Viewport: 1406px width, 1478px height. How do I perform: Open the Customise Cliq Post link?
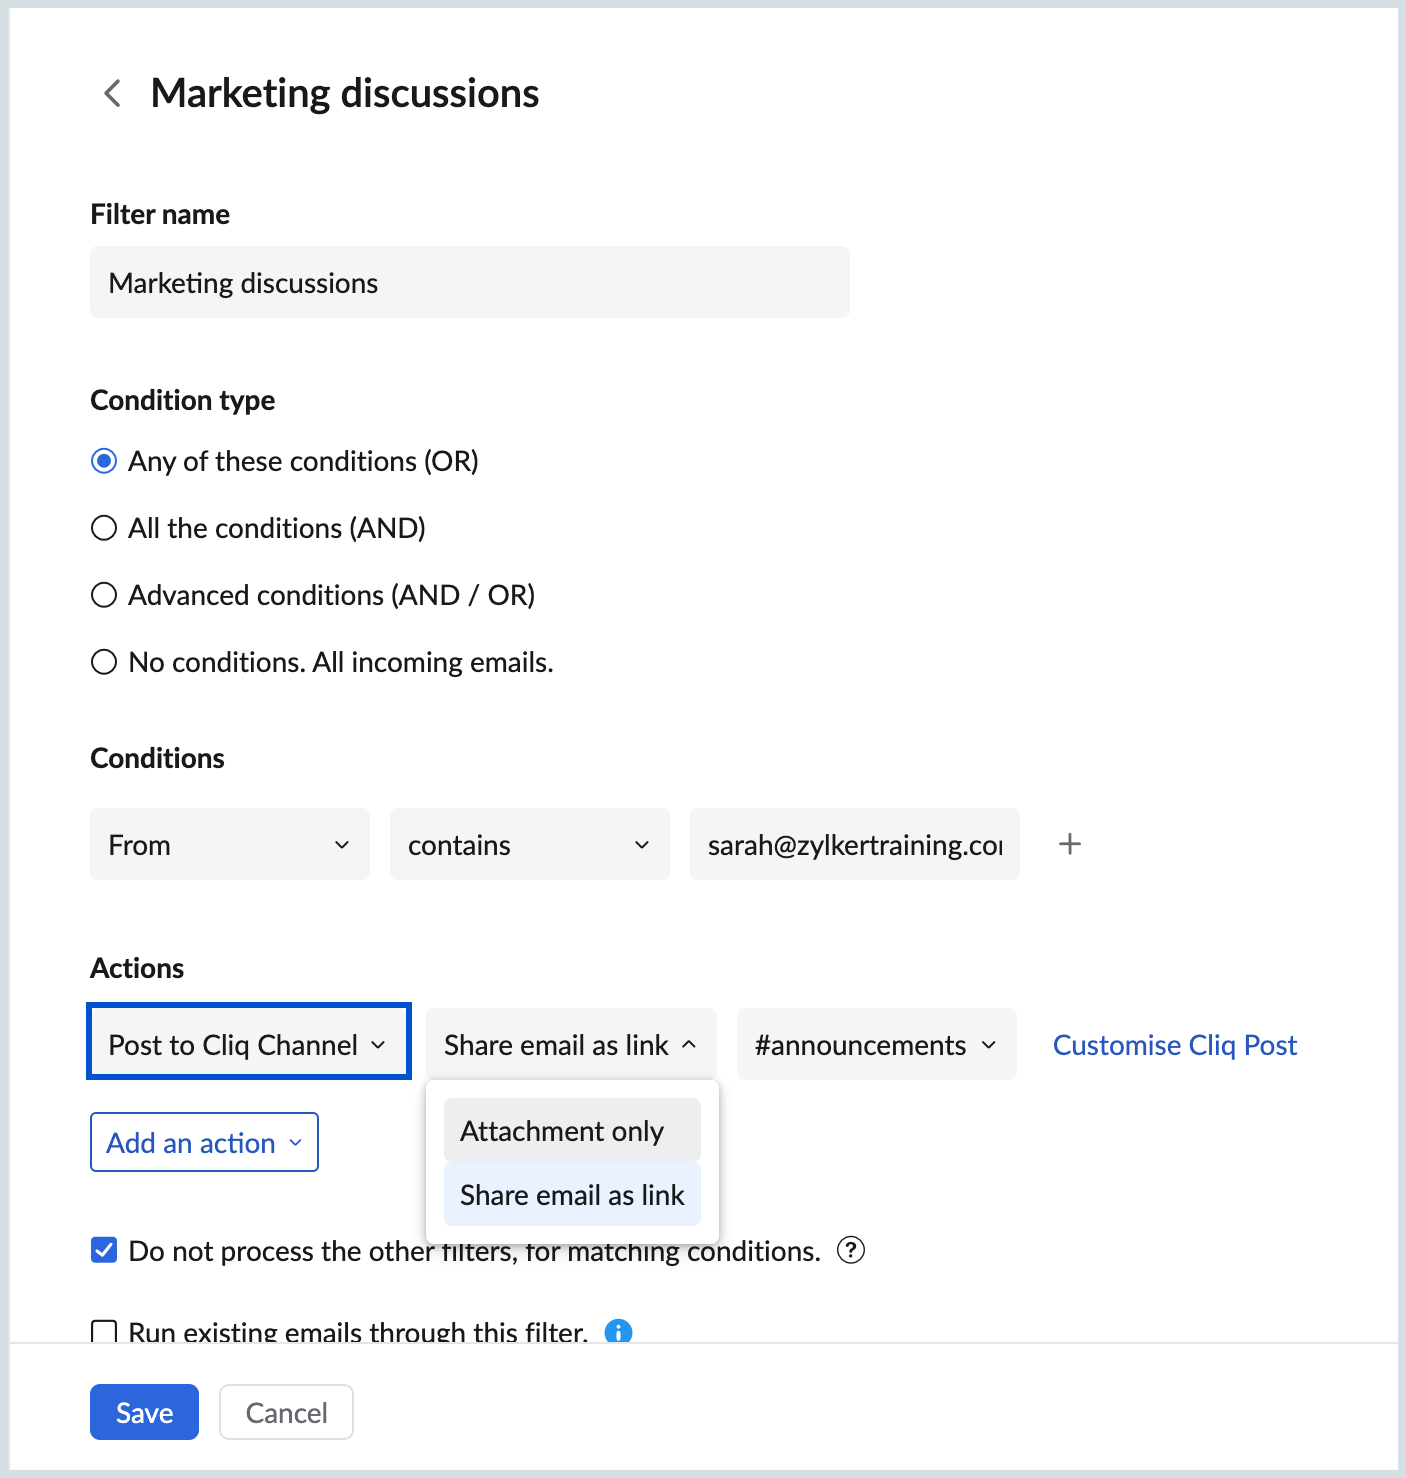point(1174,1044)
